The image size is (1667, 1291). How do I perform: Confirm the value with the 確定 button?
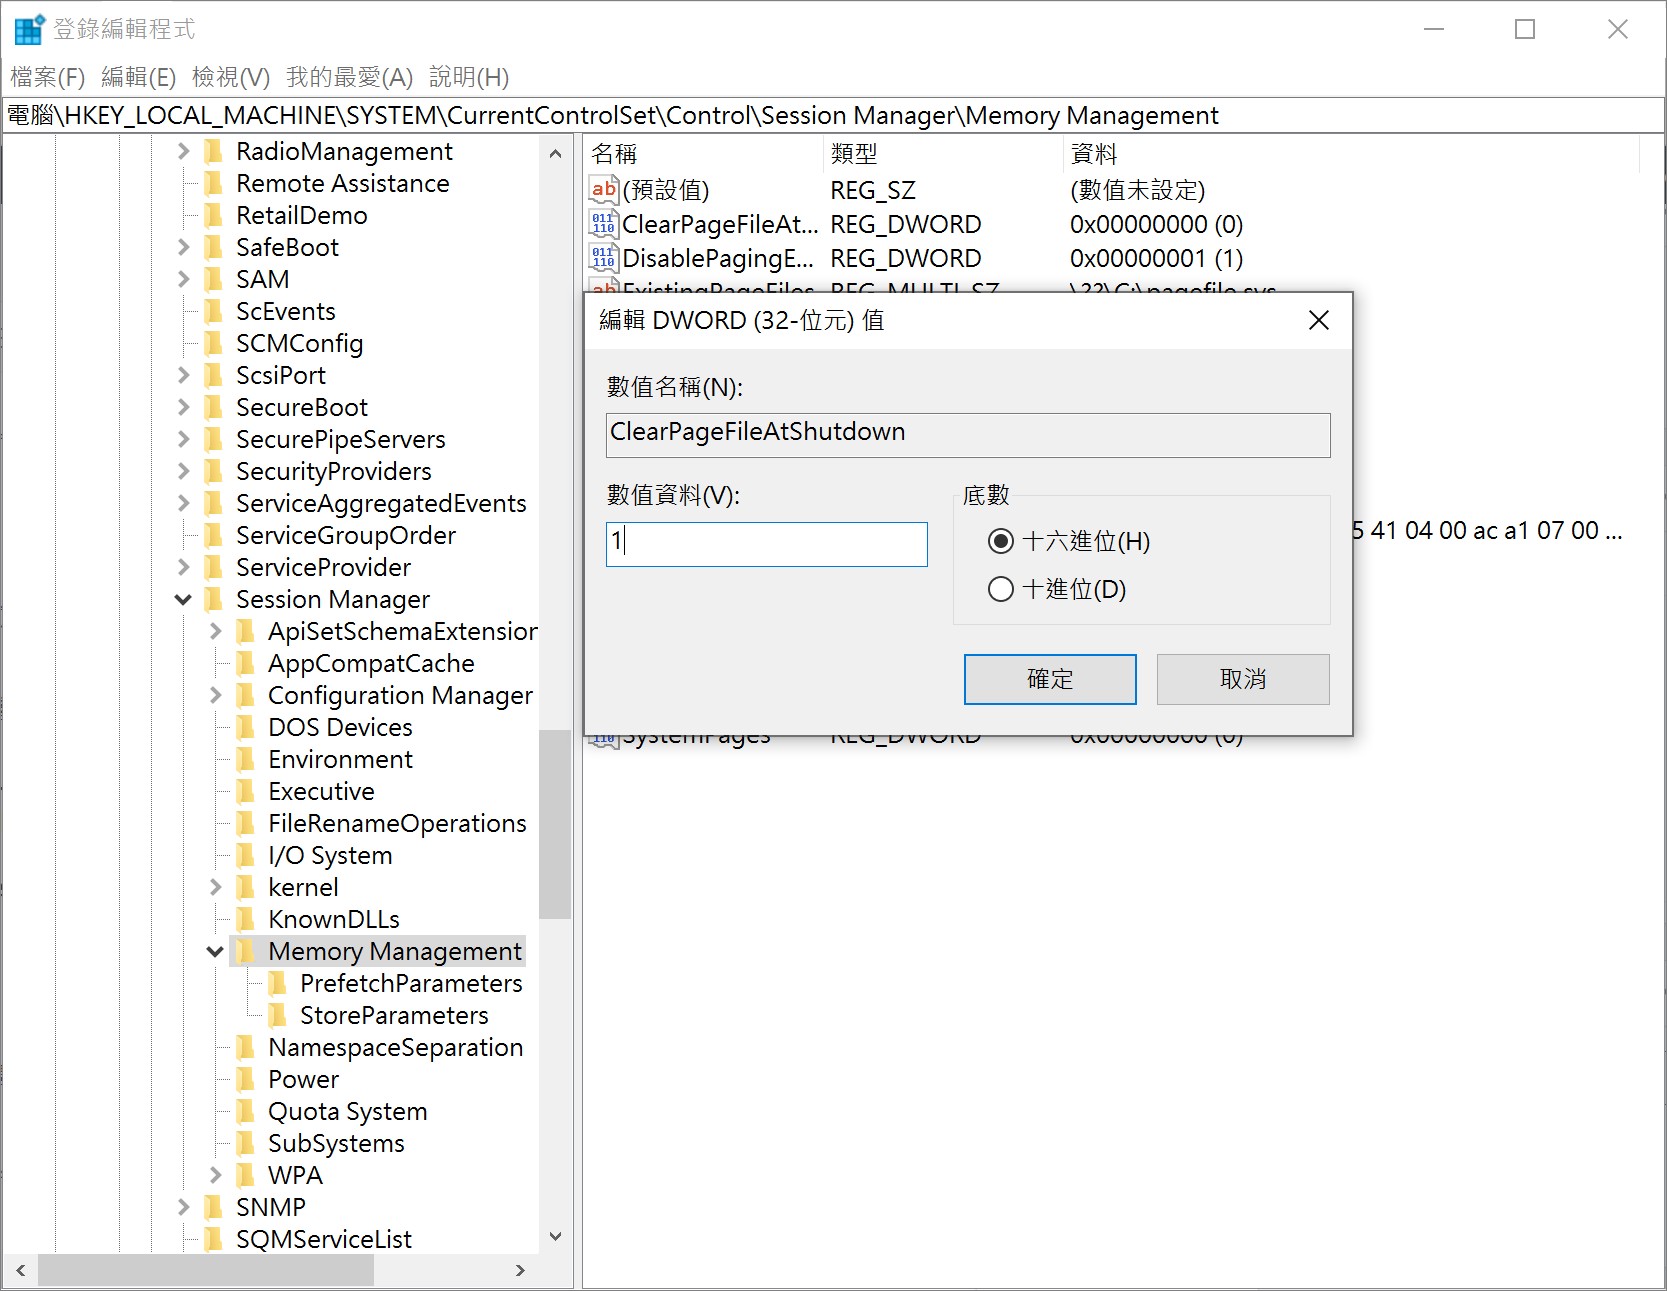(x=1049, y=679)
